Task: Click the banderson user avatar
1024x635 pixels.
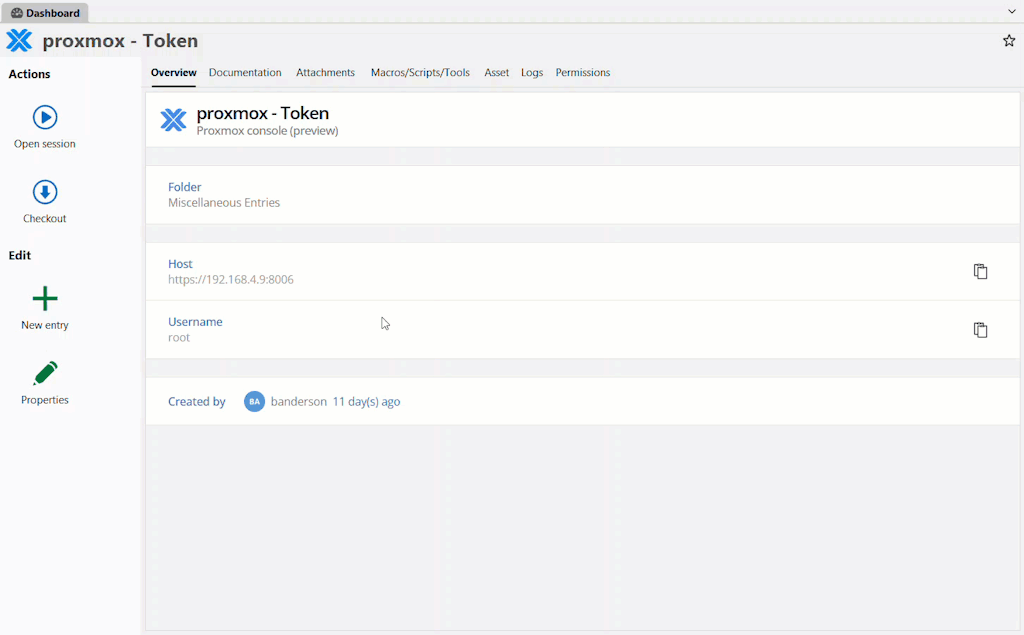Action: pyautogui.click(x=255, y=401)
